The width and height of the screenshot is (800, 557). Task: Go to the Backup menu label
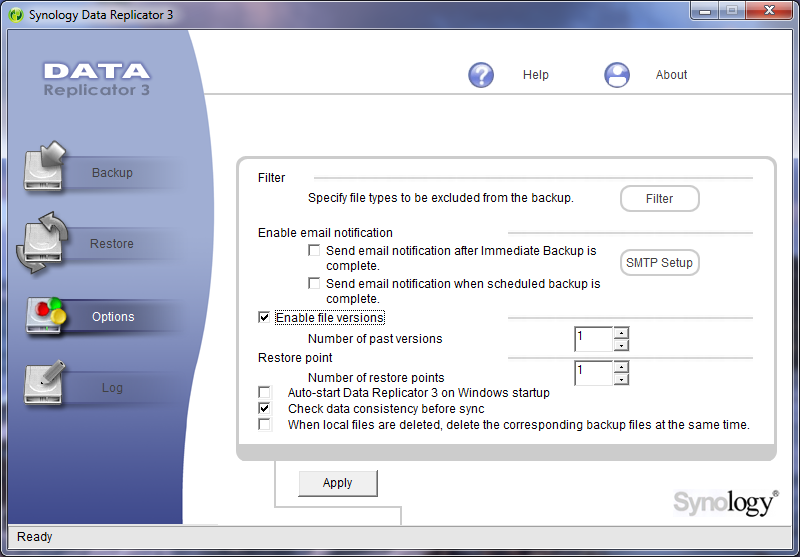(x=112, y=172)
